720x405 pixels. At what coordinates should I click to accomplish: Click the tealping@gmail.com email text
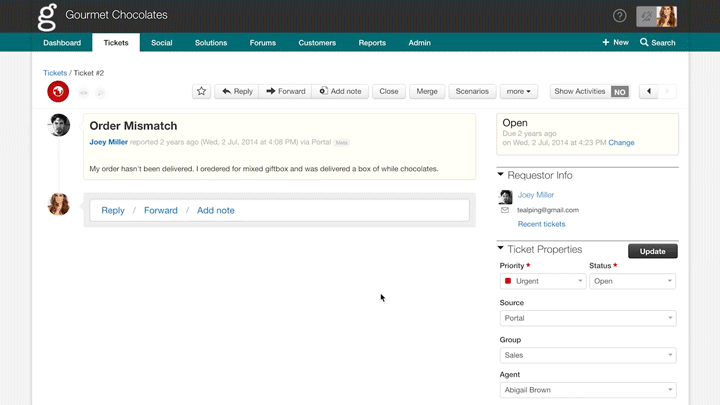[x=548, y=210]
